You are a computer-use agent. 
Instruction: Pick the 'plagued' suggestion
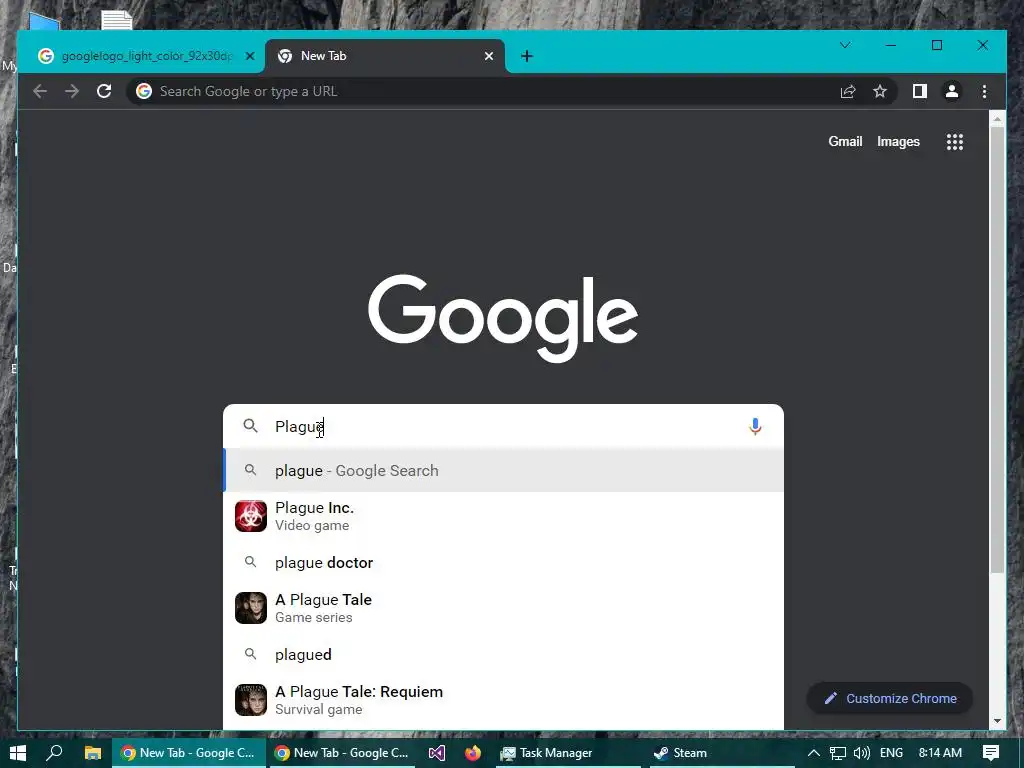click(504, 654)
